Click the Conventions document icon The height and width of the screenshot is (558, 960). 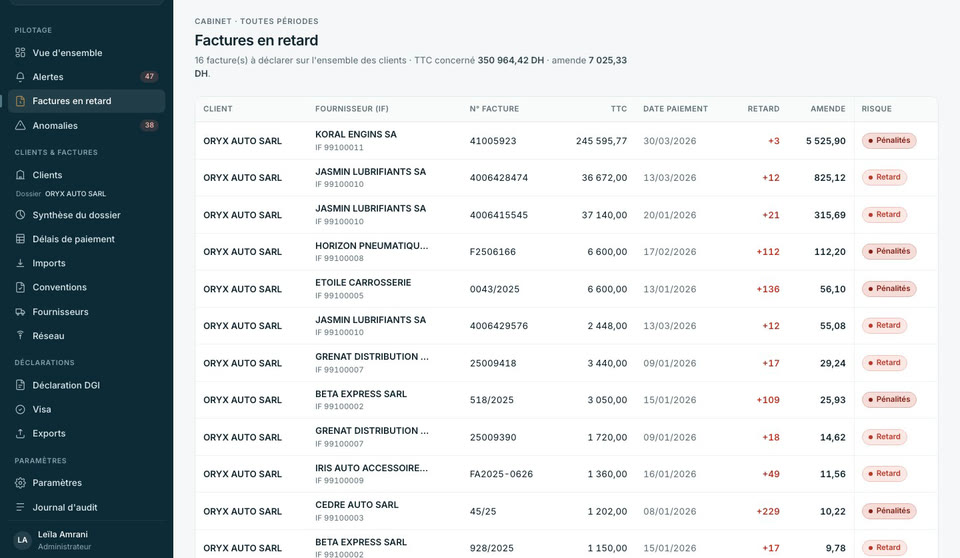click(20, 287)
